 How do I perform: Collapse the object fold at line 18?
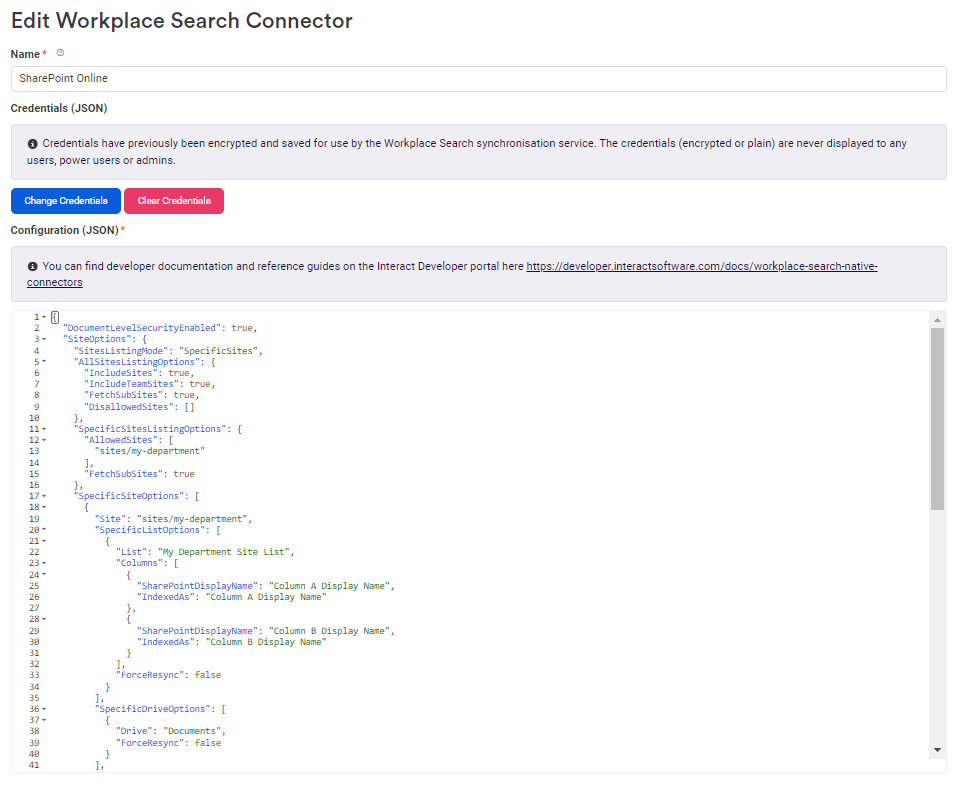coord(44,507)
